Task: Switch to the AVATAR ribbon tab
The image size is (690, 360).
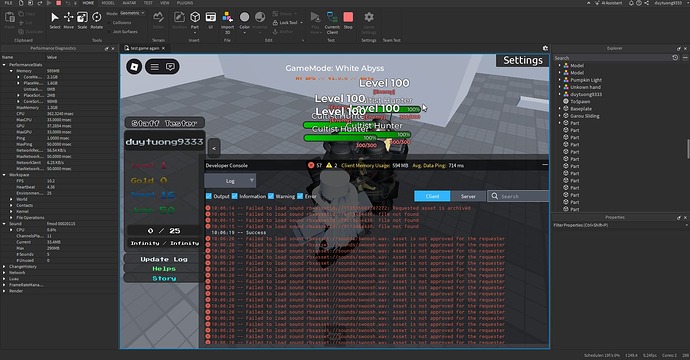Action: pyautogui.click(x=129, y=3)
